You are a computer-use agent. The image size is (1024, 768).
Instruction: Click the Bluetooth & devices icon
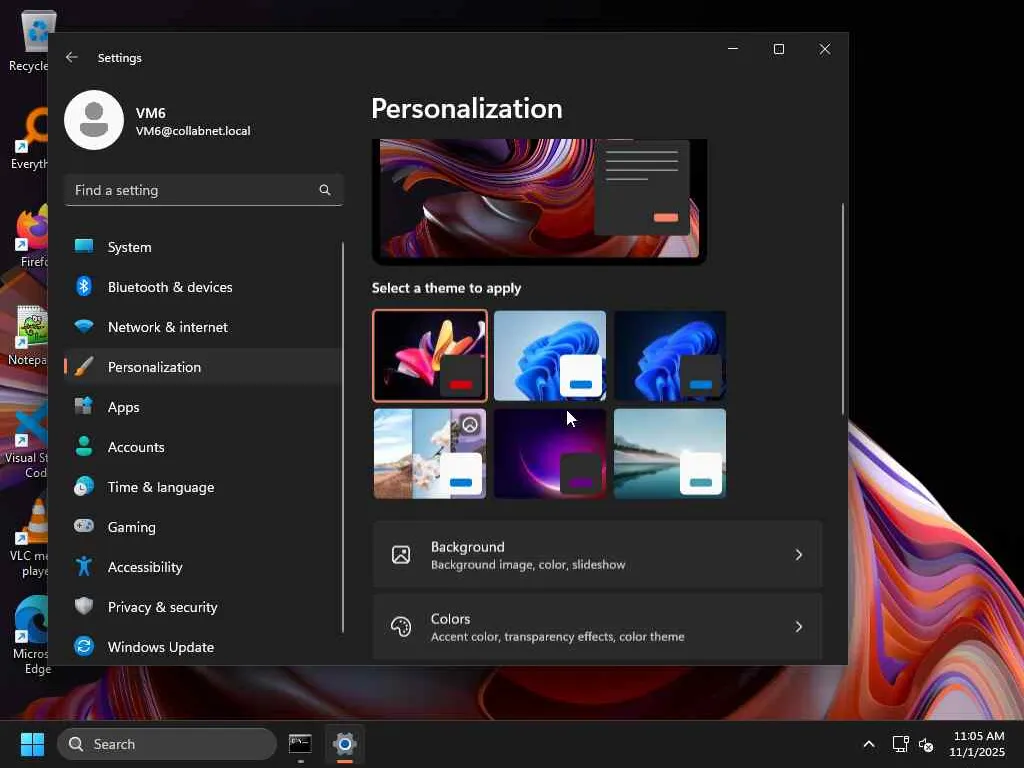tap(84, 287)
